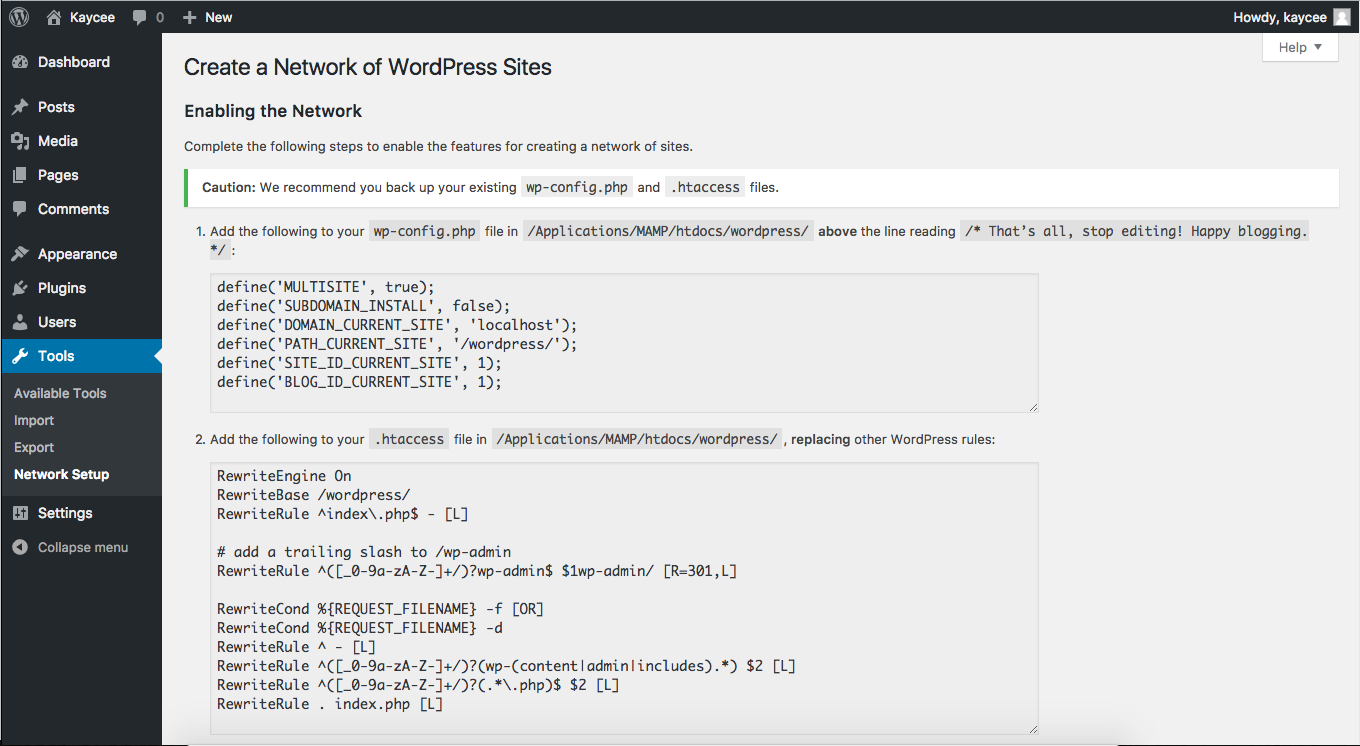This screenshot has height=746, width=1360.
Task: Click the Plugins plug icon
Action: pyautogui.click(x=20, y=288)
